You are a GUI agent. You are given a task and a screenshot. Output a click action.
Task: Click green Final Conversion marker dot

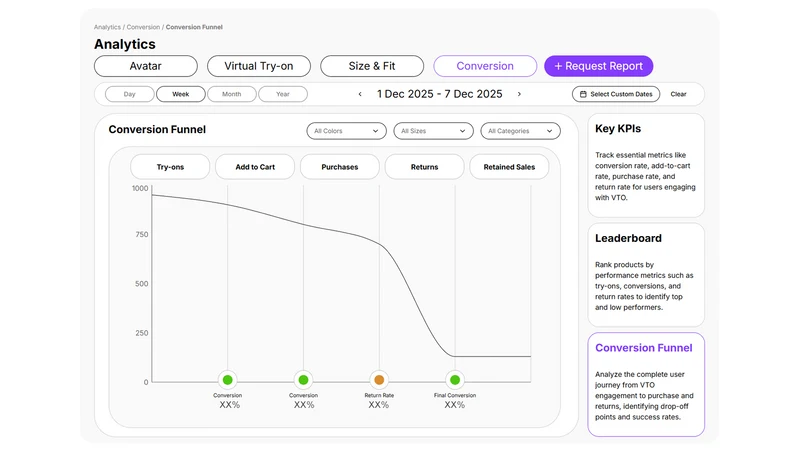[x=455, y=380]
